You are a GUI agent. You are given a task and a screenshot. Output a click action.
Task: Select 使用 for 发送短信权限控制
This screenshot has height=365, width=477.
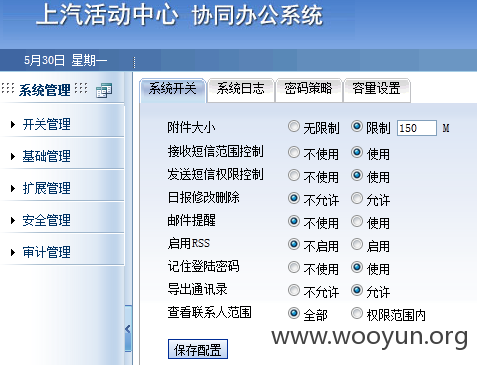pyautogui.click(x=357, y=175)
